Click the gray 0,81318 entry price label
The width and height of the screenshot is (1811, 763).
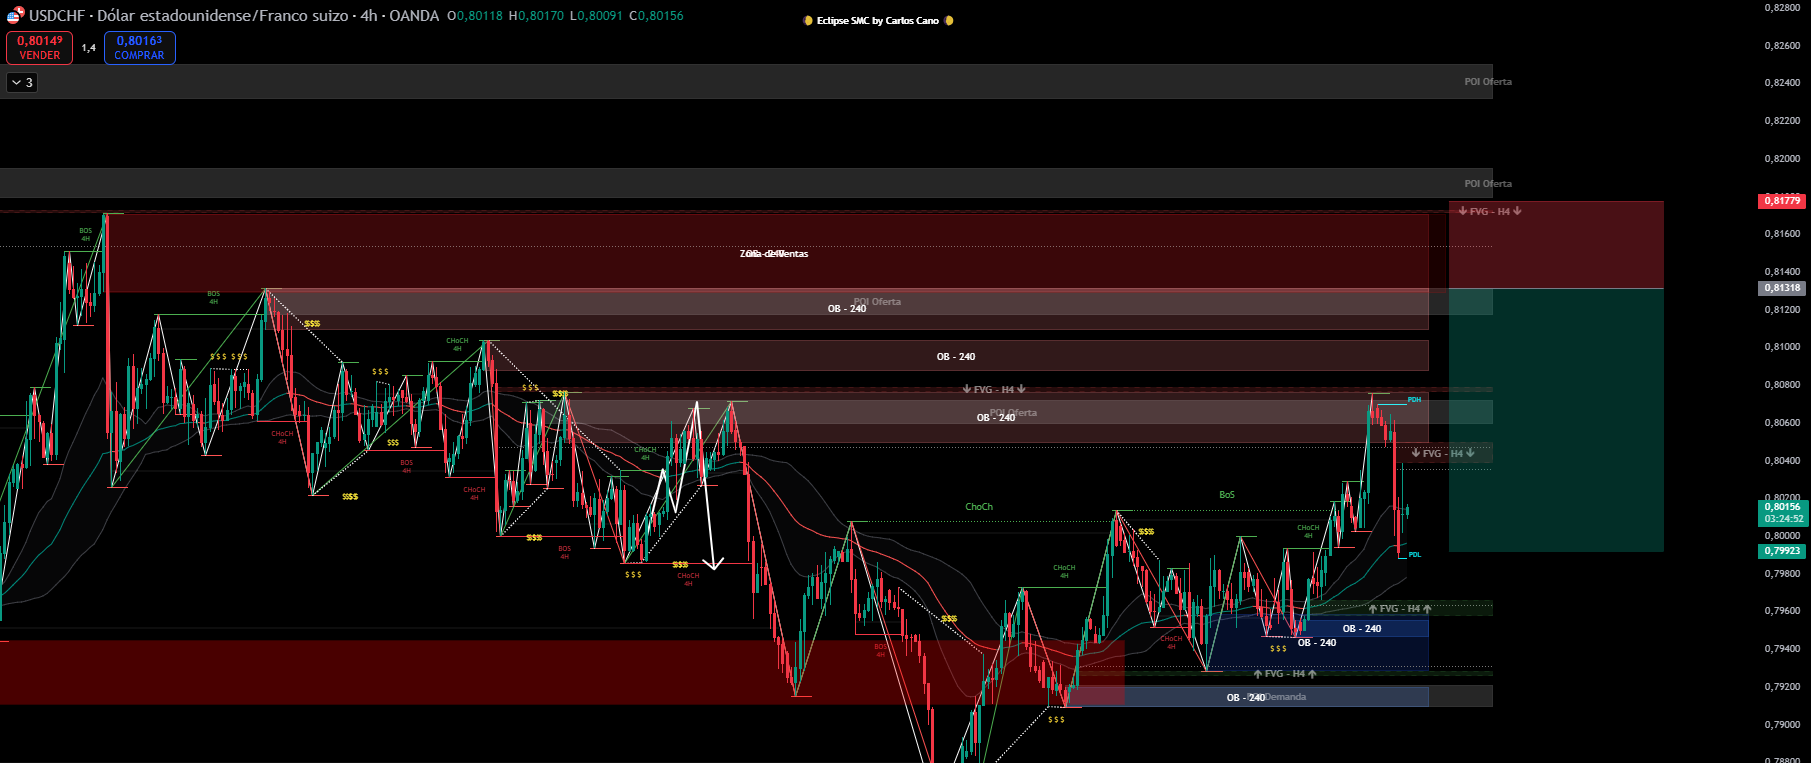[1781, 288]
